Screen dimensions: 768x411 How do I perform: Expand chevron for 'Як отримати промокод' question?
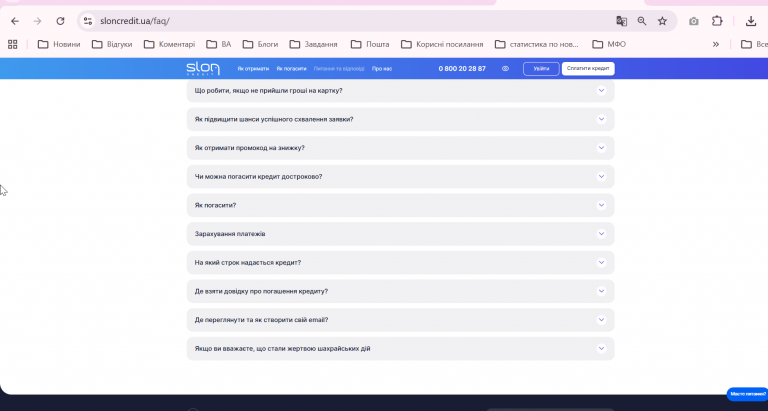[x=601, y=148]
